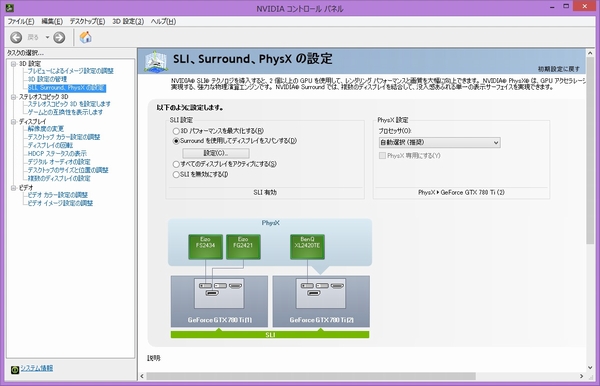The image size is (600, 386).
Task: Select SLI, Surround, PhysX tree item
Action: click(67, 88)
